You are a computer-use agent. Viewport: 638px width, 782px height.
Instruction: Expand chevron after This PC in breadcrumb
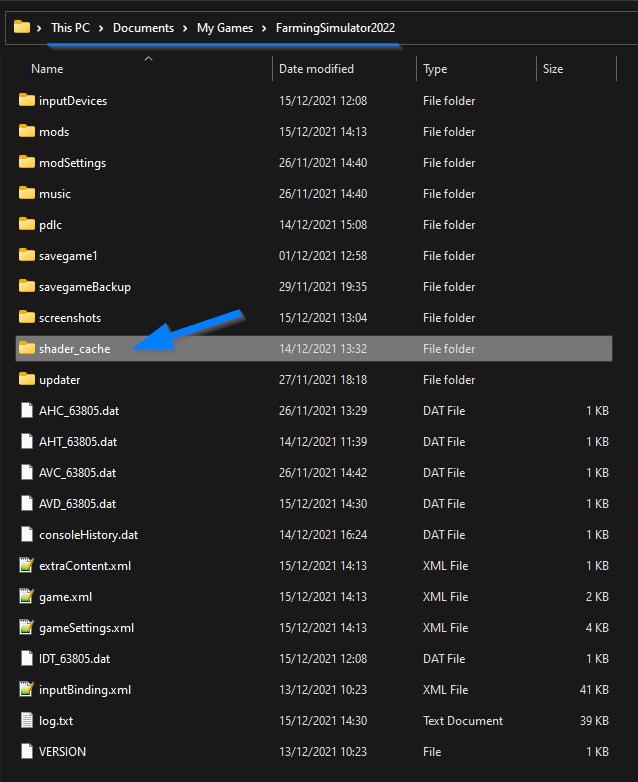coord(104,28)
